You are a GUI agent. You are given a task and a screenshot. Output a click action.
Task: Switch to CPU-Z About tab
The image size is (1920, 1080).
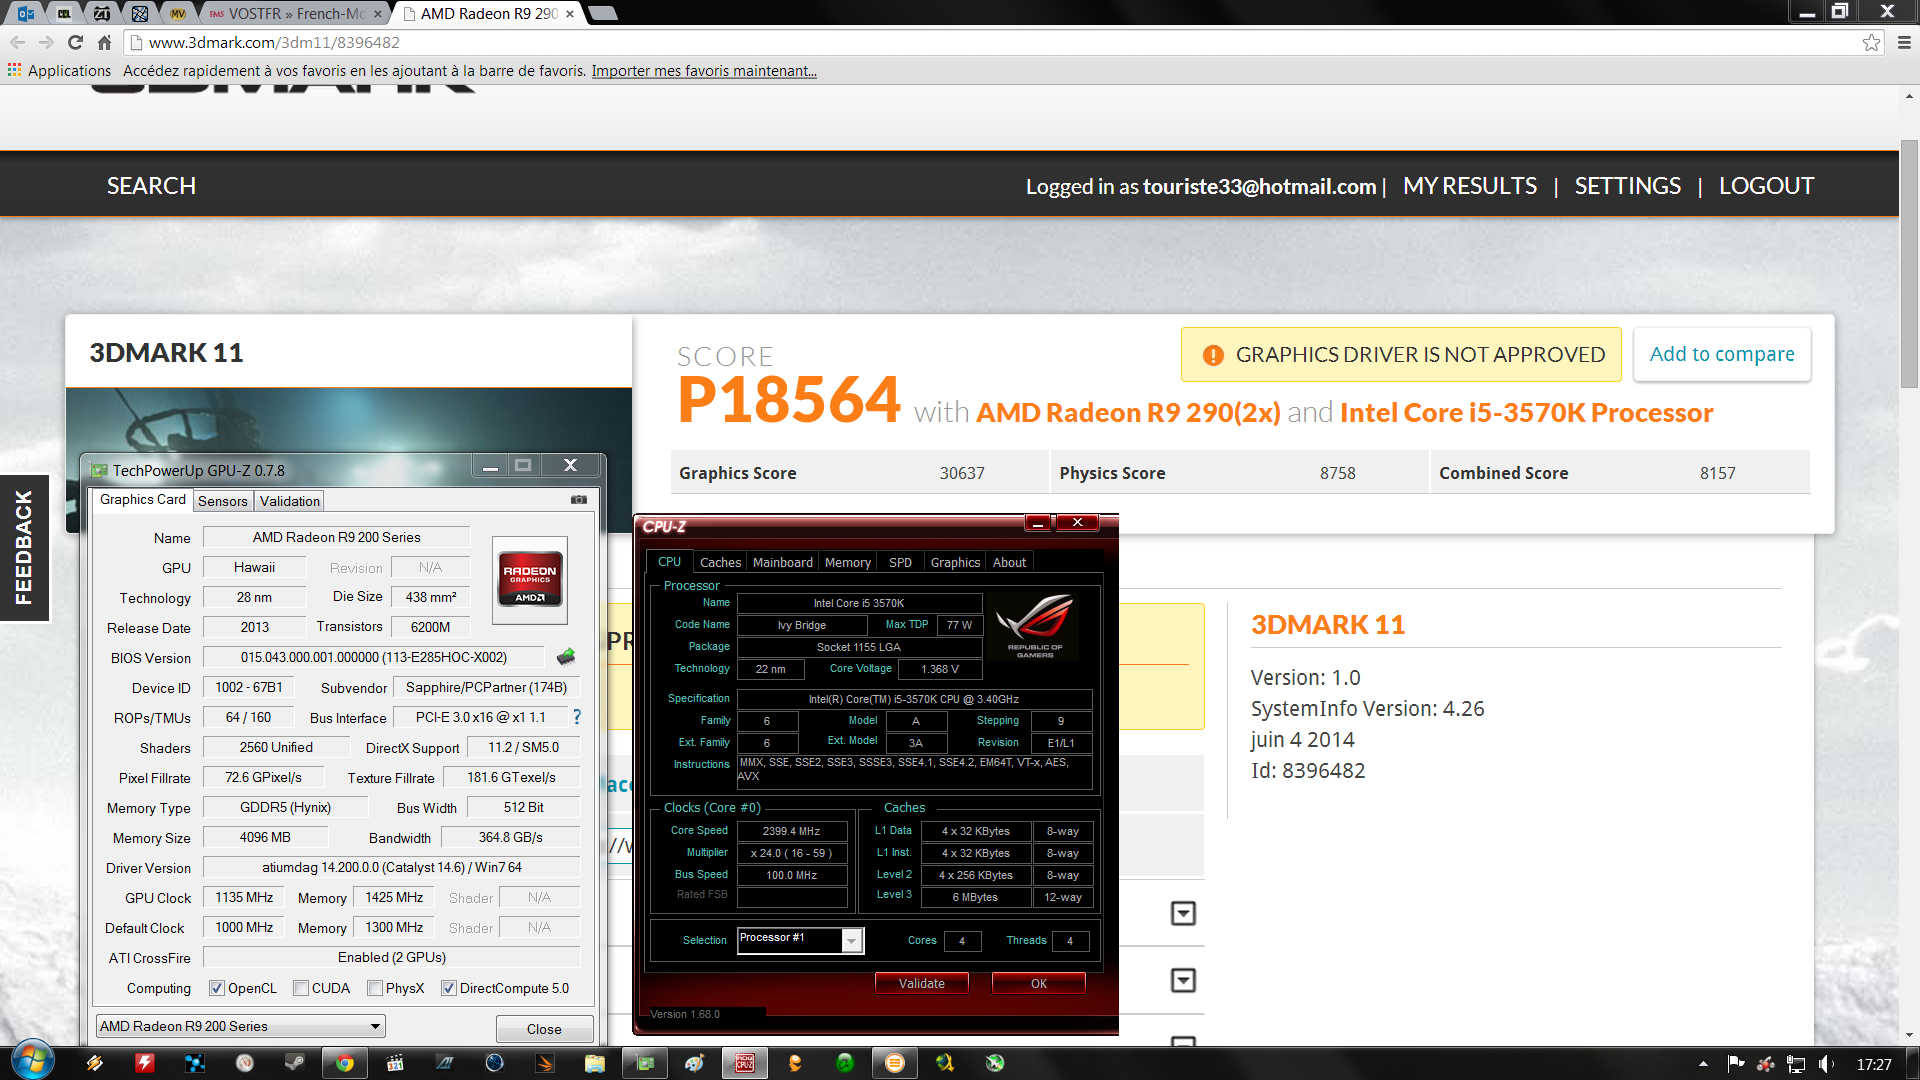tap(1009, 562)
